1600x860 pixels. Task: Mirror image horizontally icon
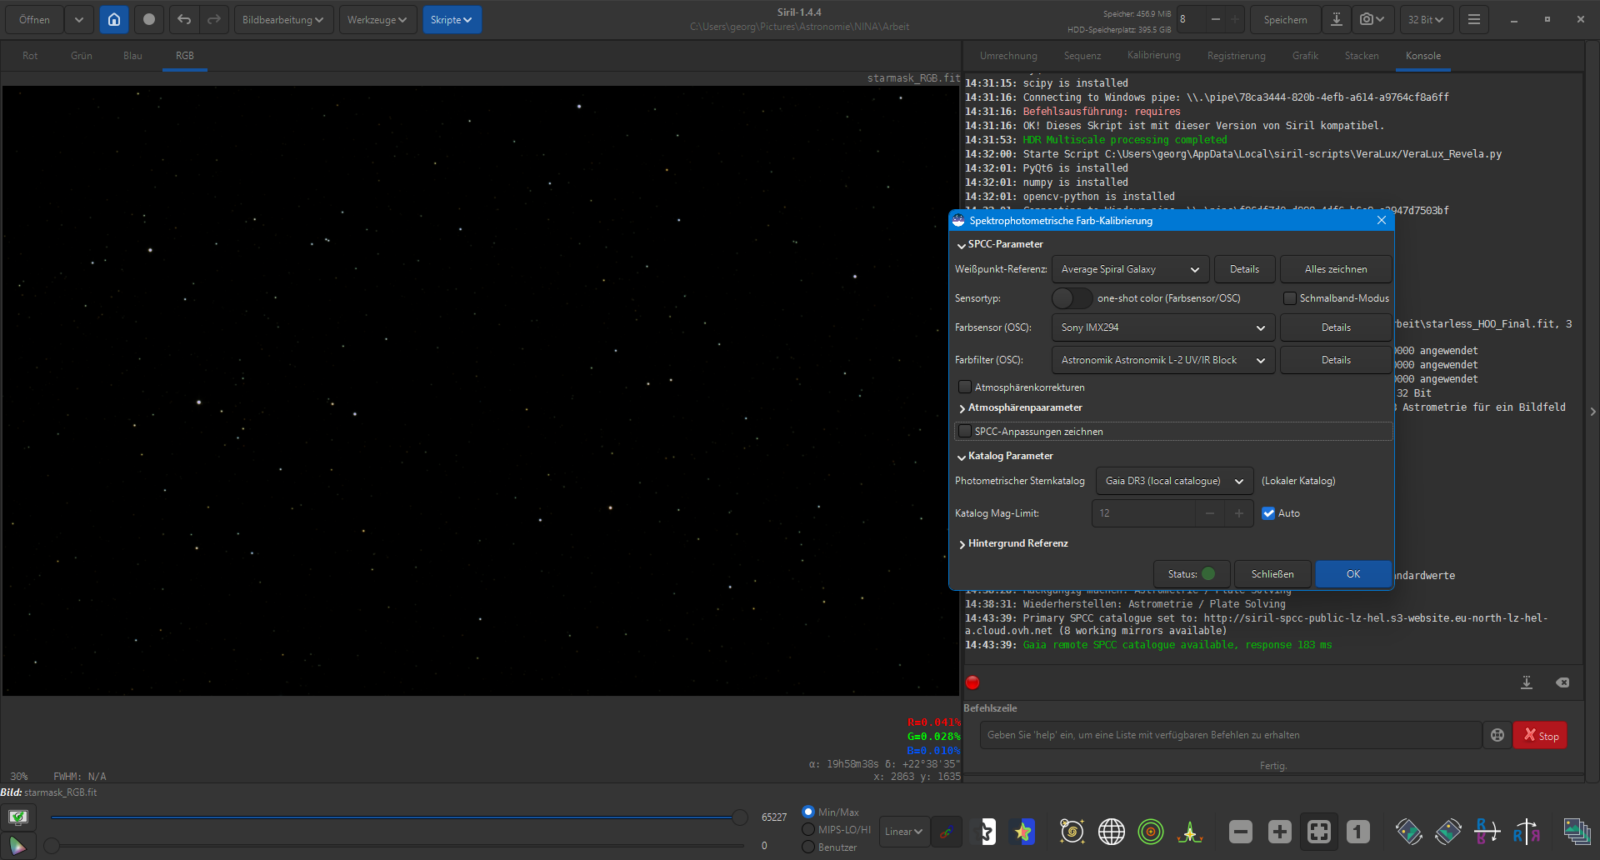(1526, 832)
